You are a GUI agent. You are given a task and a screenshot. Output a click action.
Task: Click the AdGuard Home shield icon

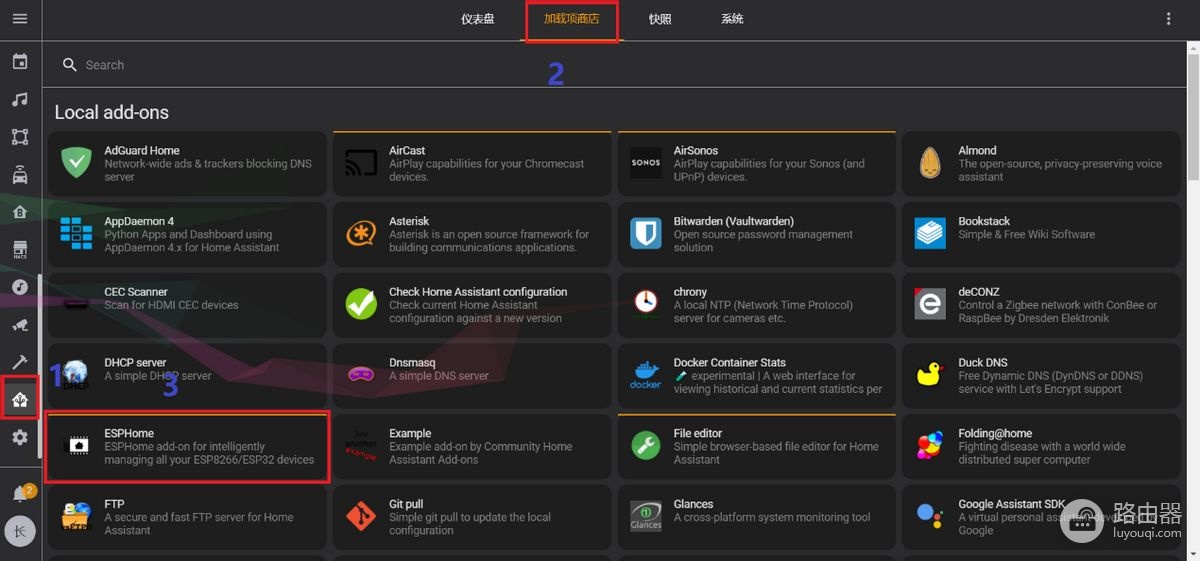(76, 163)
